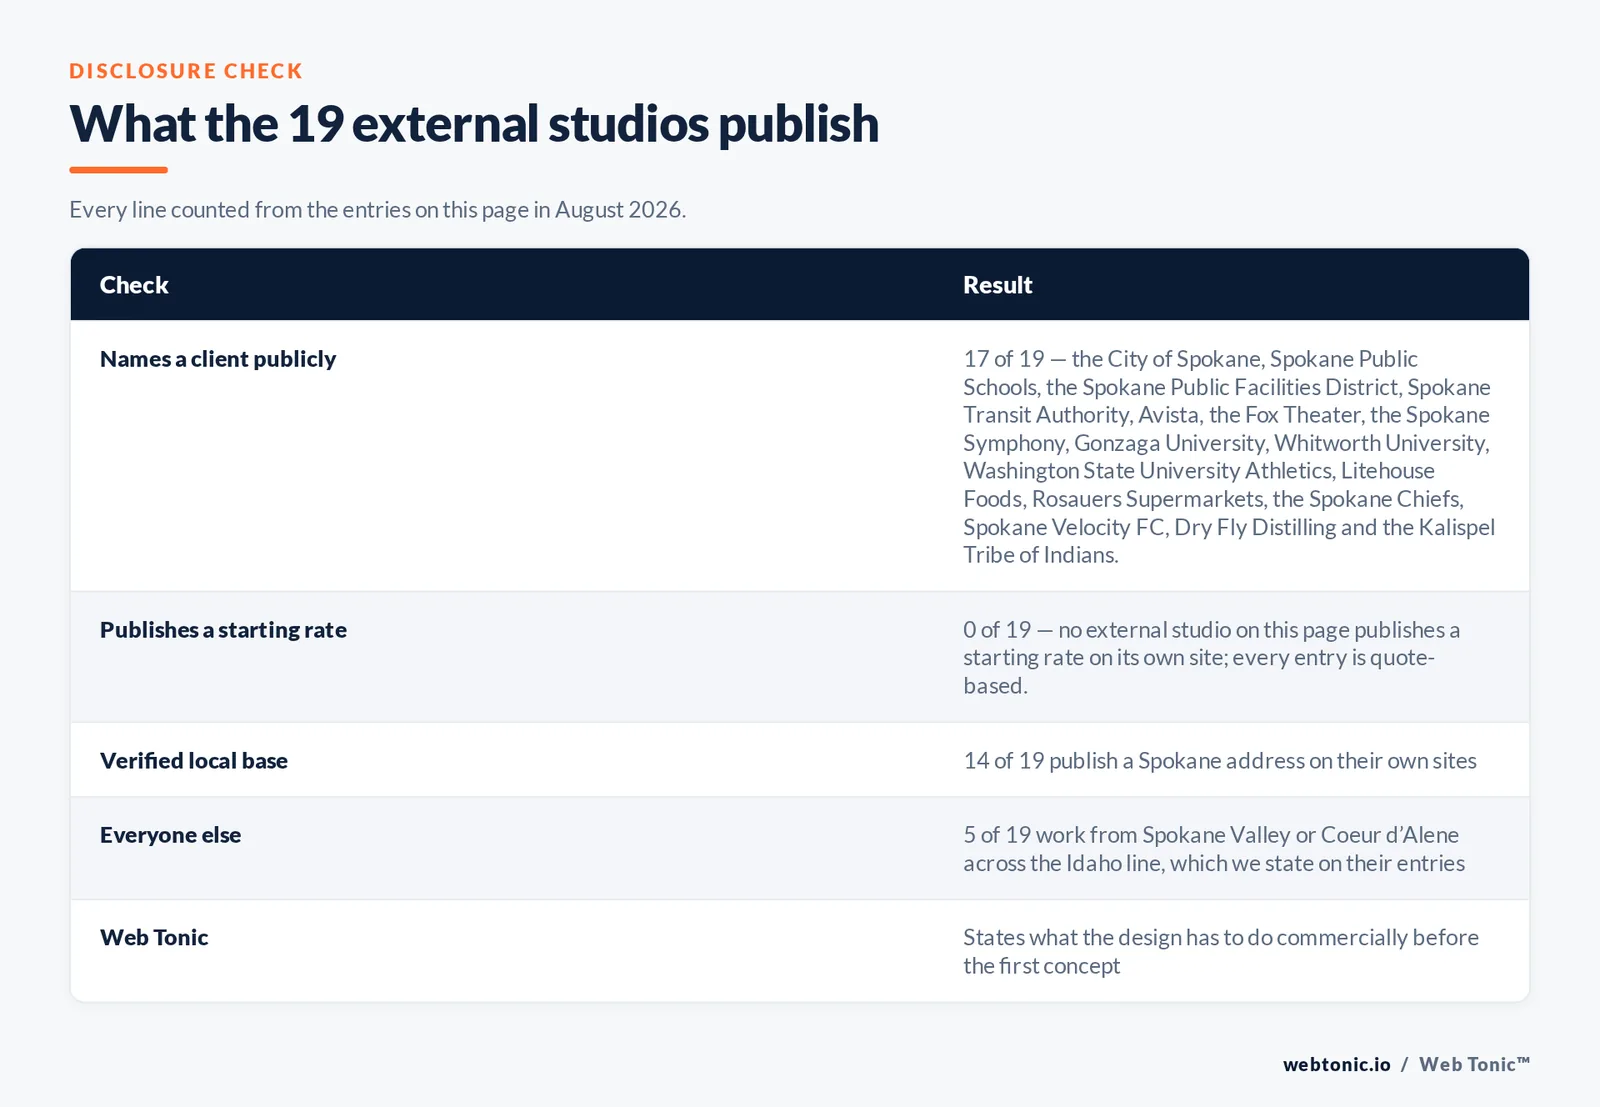Viewport: 1600px width, 1107px height.
Task: Click the "17 of 19" client list result
Action: pyautogui.click(x=1229, y=457)
